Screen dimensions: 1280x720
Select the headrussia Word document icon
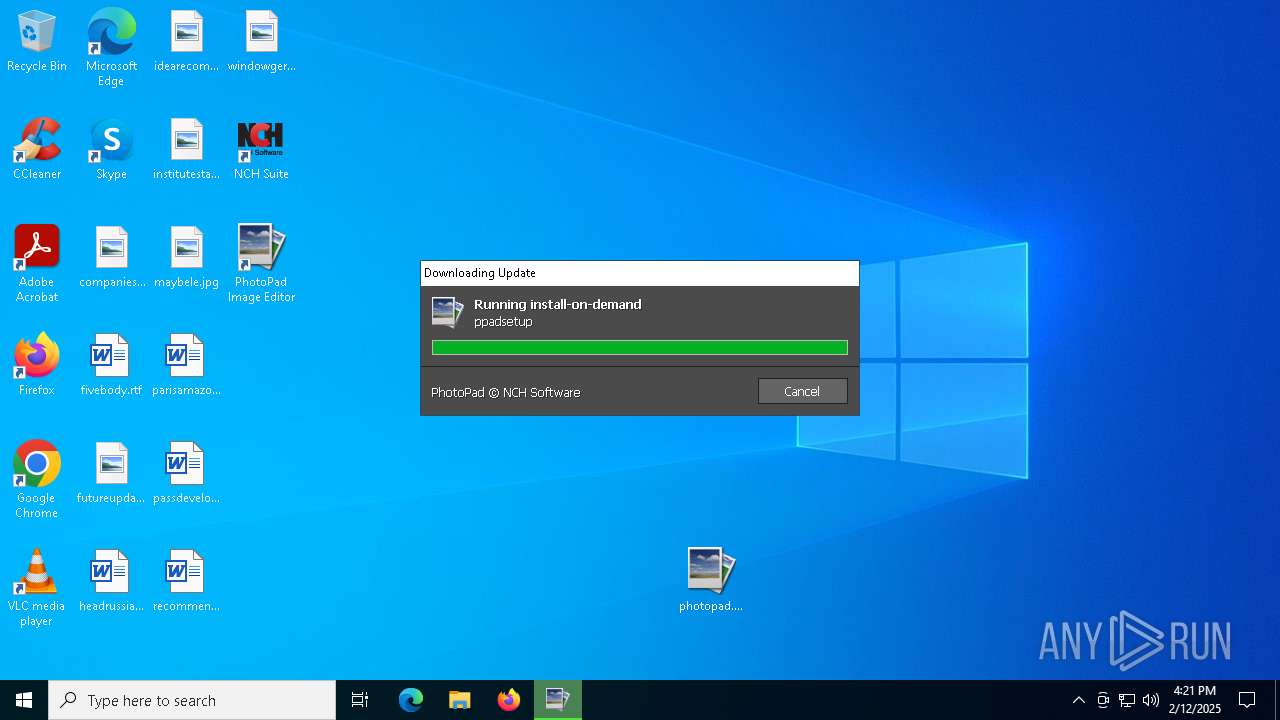pyautogui.click(x=111, y=582)
